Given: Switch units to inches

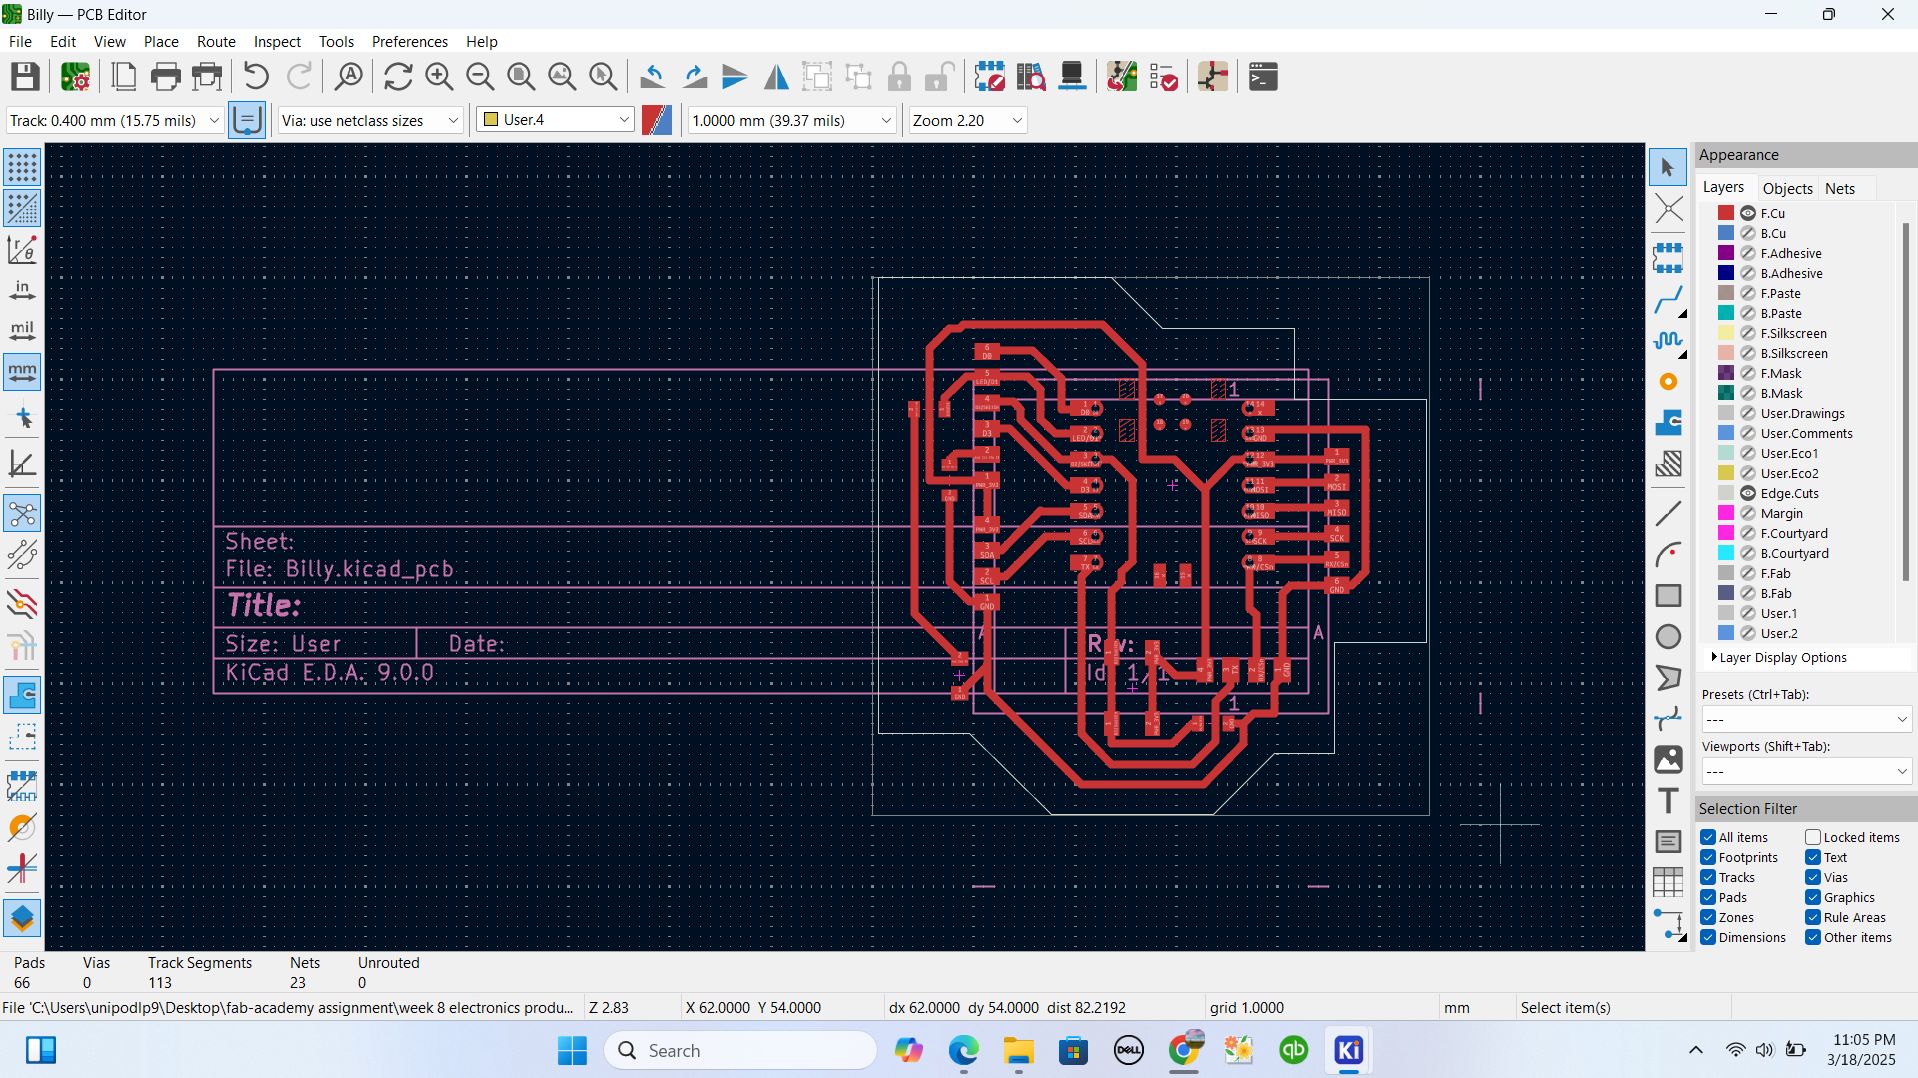Looking at the screenshot, I should click(x=22, y=290).
